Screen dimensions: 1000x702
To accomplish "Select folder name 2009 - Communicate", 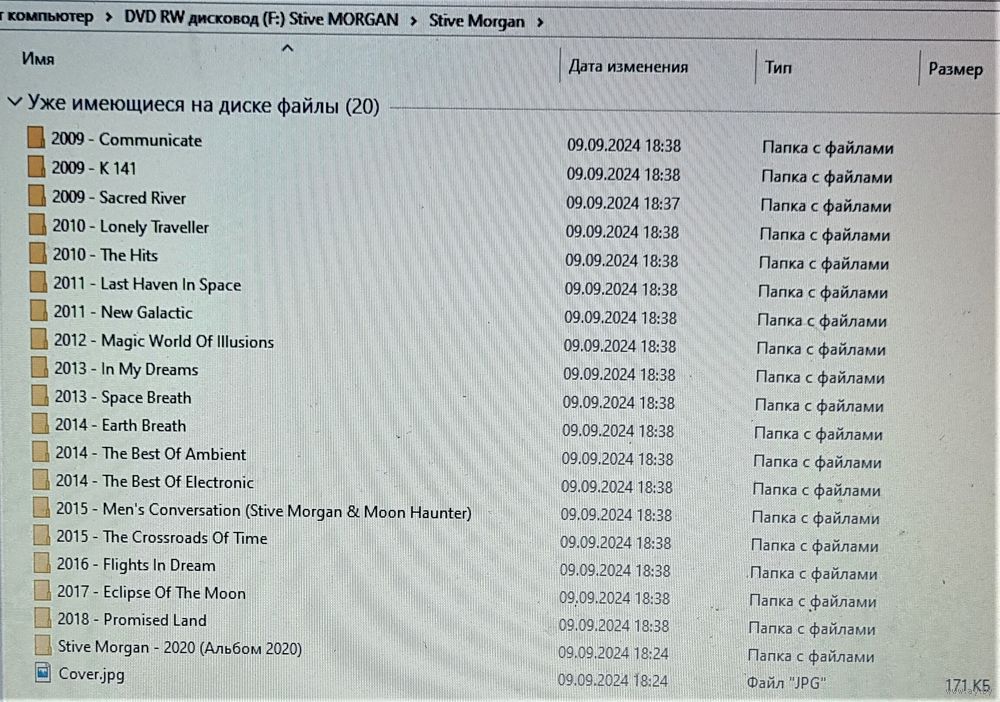I will point(126,140).
